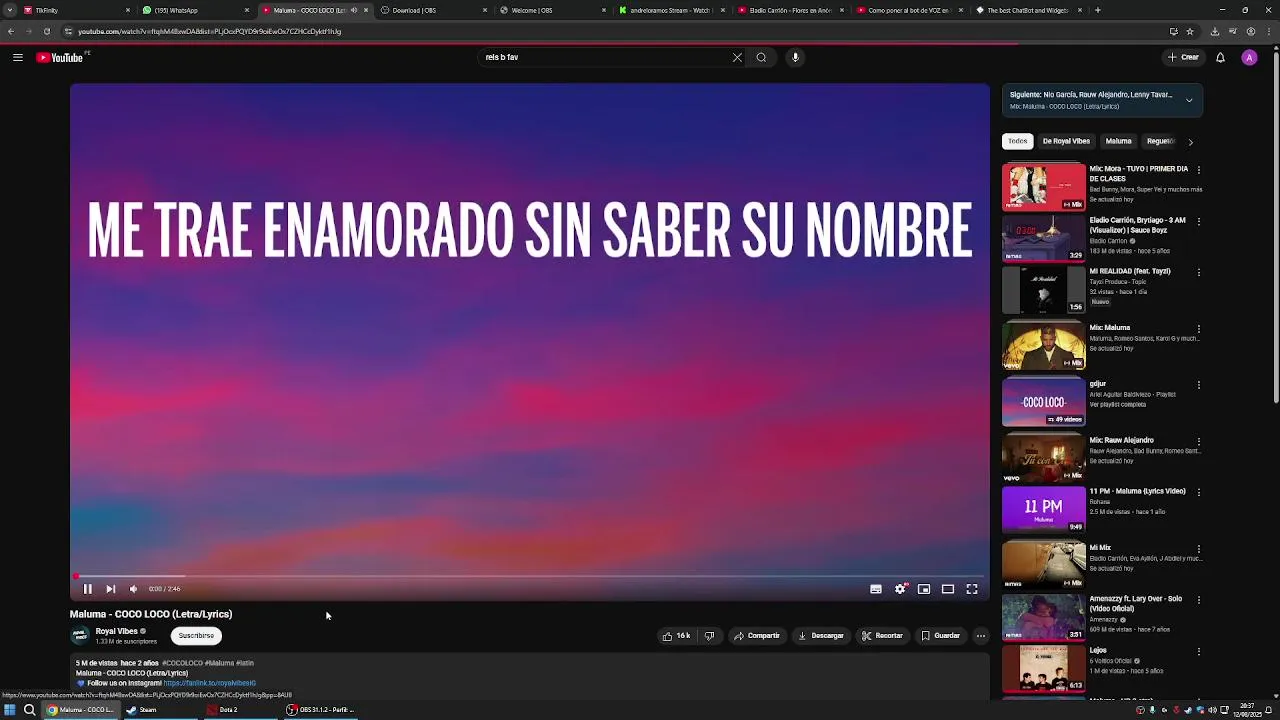Save the video with Guardar
This screenshot has height=720, width=1280.
tap(941, 636)
